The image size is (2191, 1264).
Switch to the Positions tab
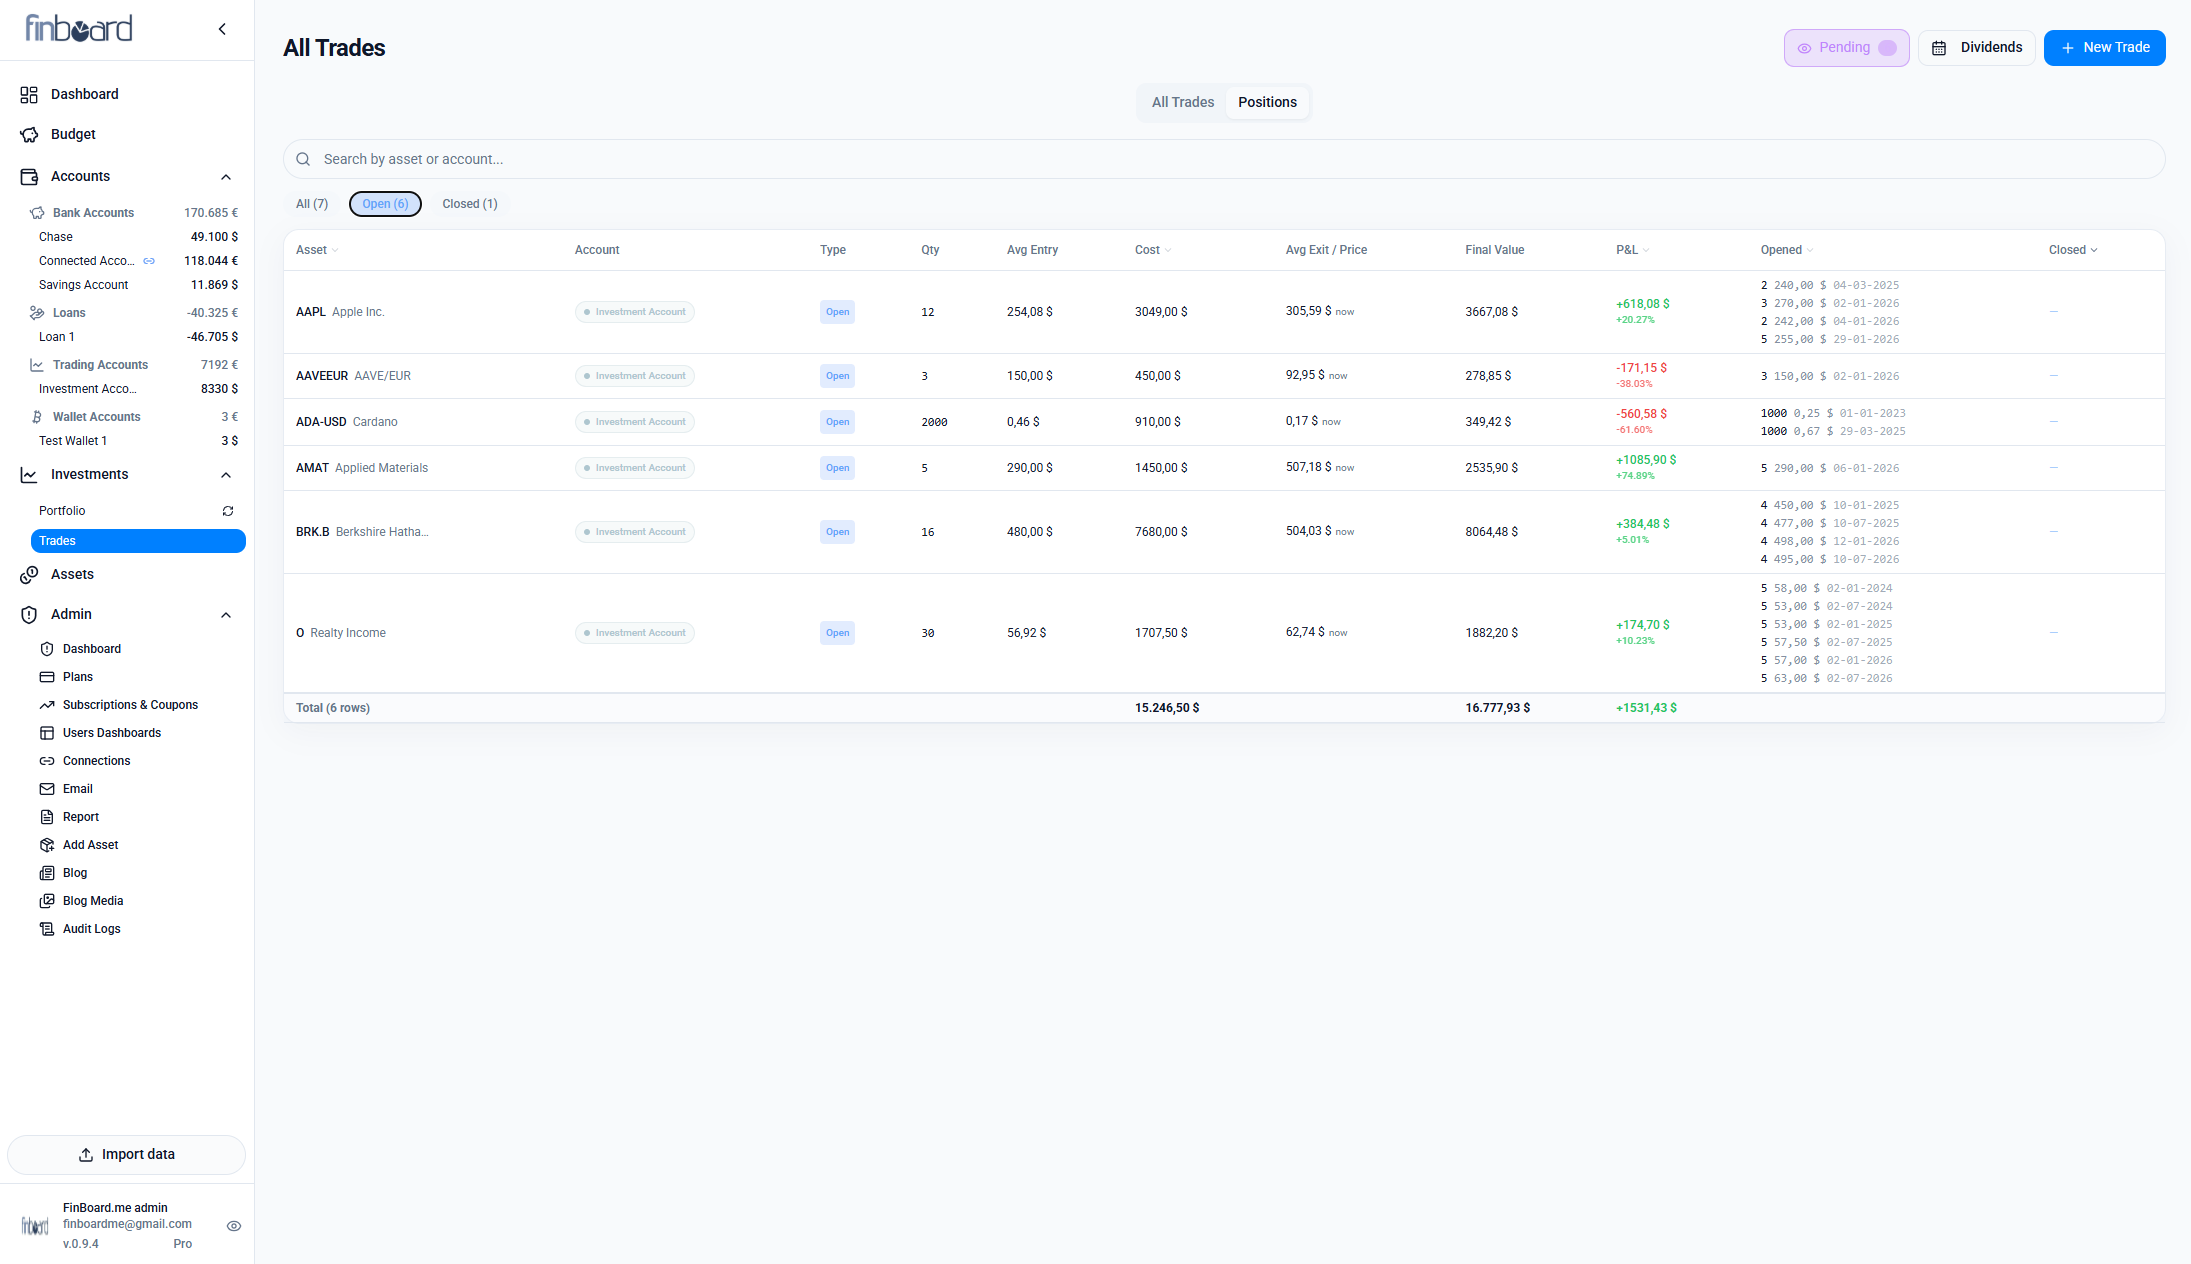pos(1267,102)
